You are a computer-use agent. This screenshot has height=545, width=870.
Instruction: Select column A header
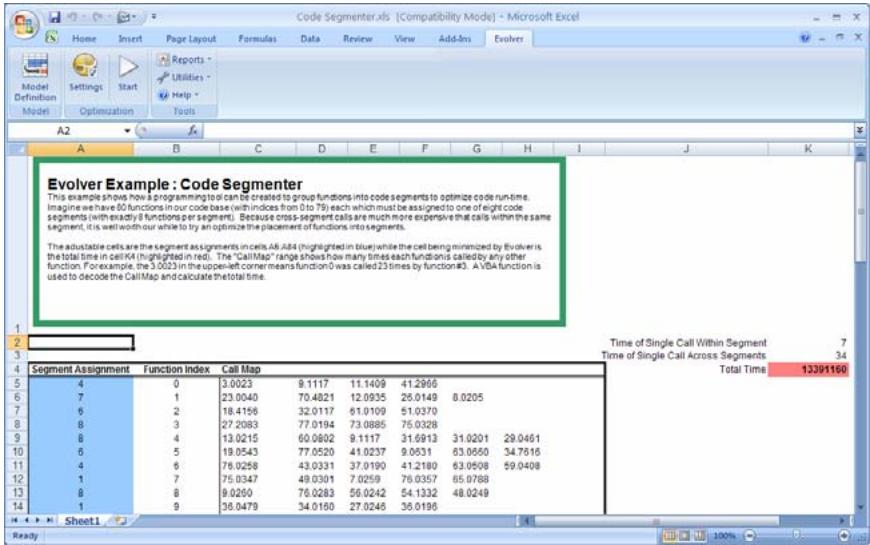tap(81, 149)
